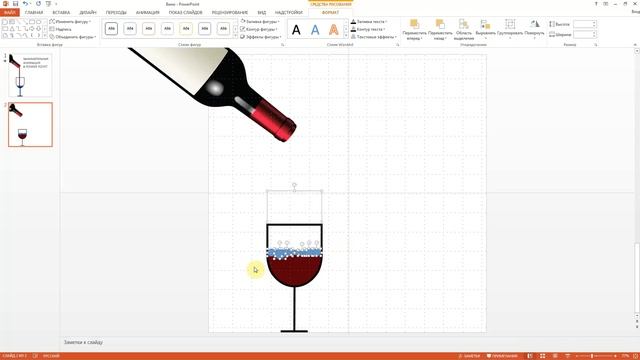The height and width of the screenshot is (360, 640).
Task: Apply the second shape style preset
Action: 130,29
